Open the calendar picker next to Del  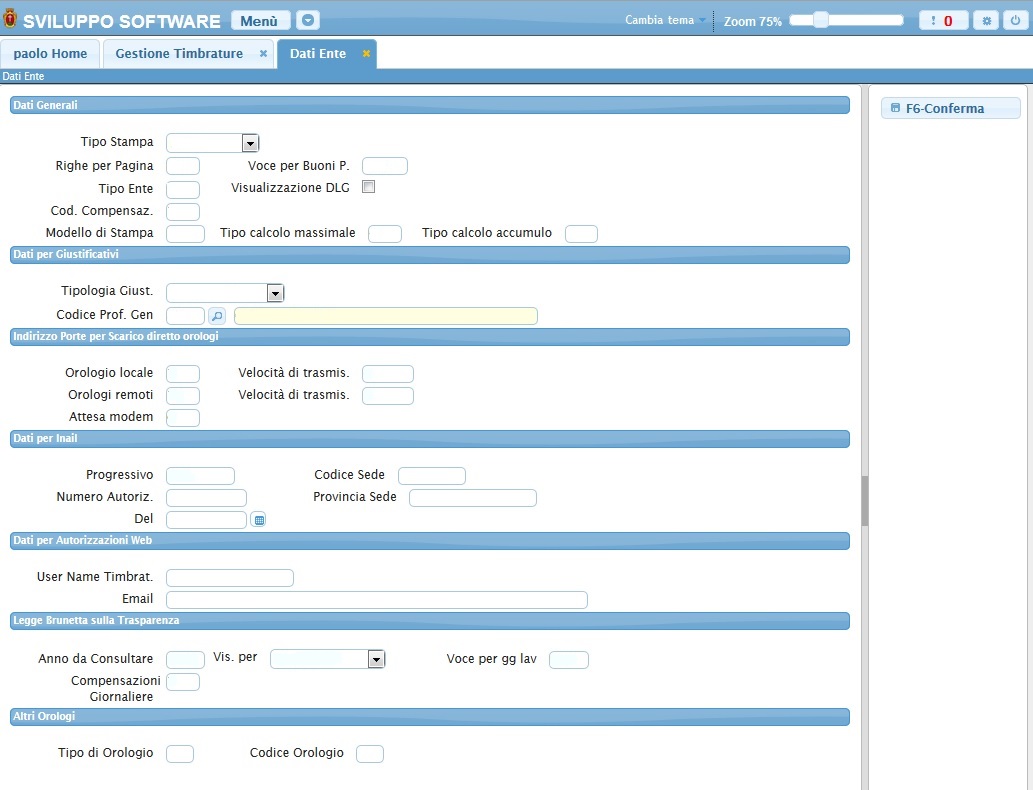click(x=258, y=520)
